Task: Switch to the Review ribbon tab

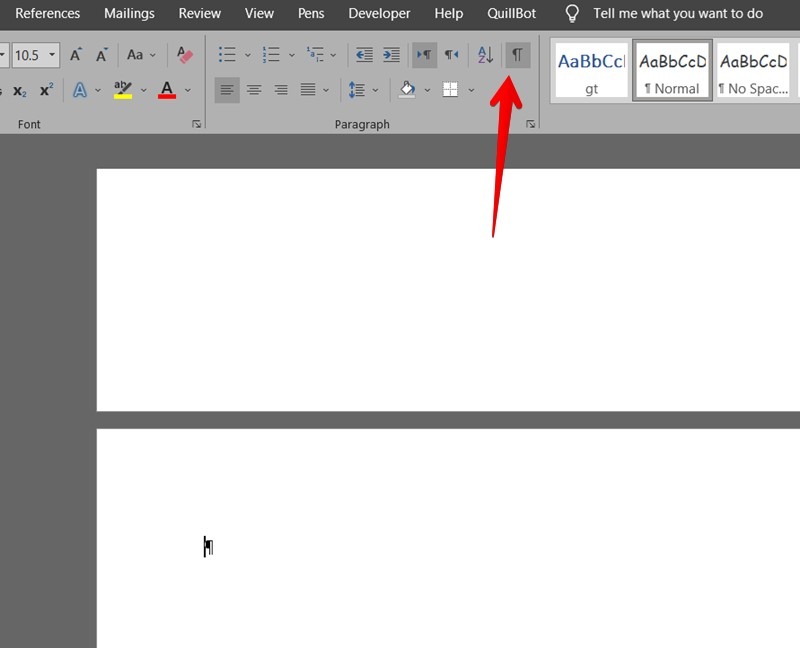Action: tap(199, 13)
